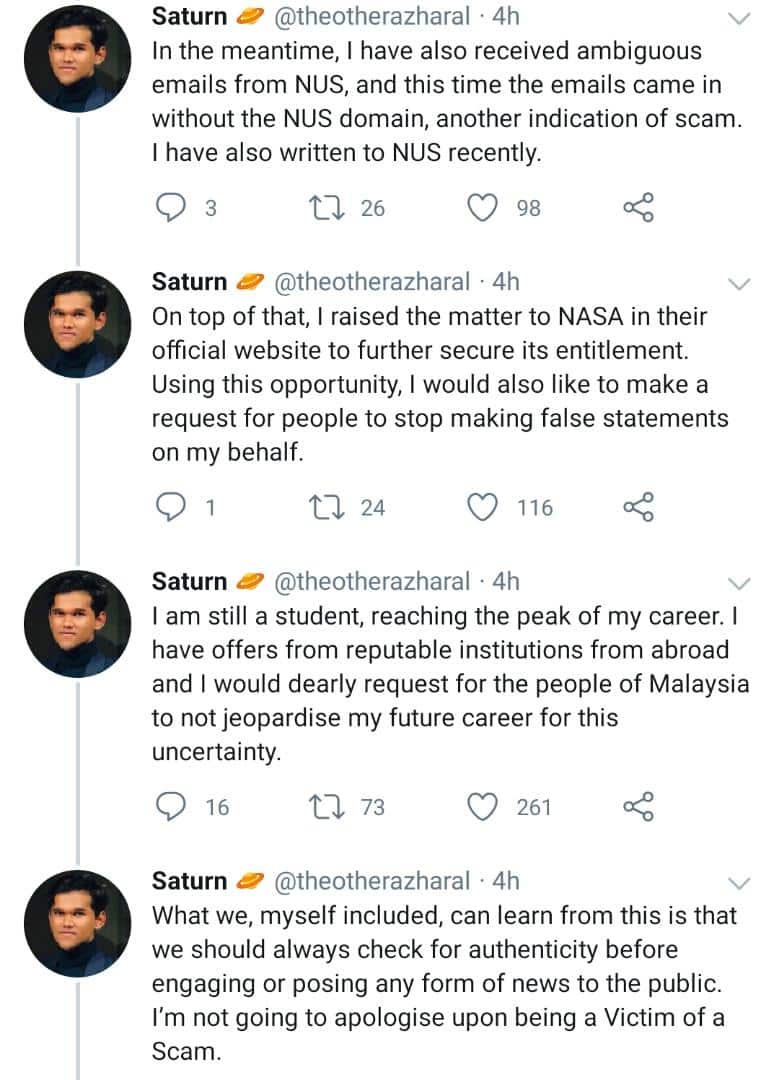Reply to the tweet with 16 replies
The image size is (779, 1080).
[169, 807]
